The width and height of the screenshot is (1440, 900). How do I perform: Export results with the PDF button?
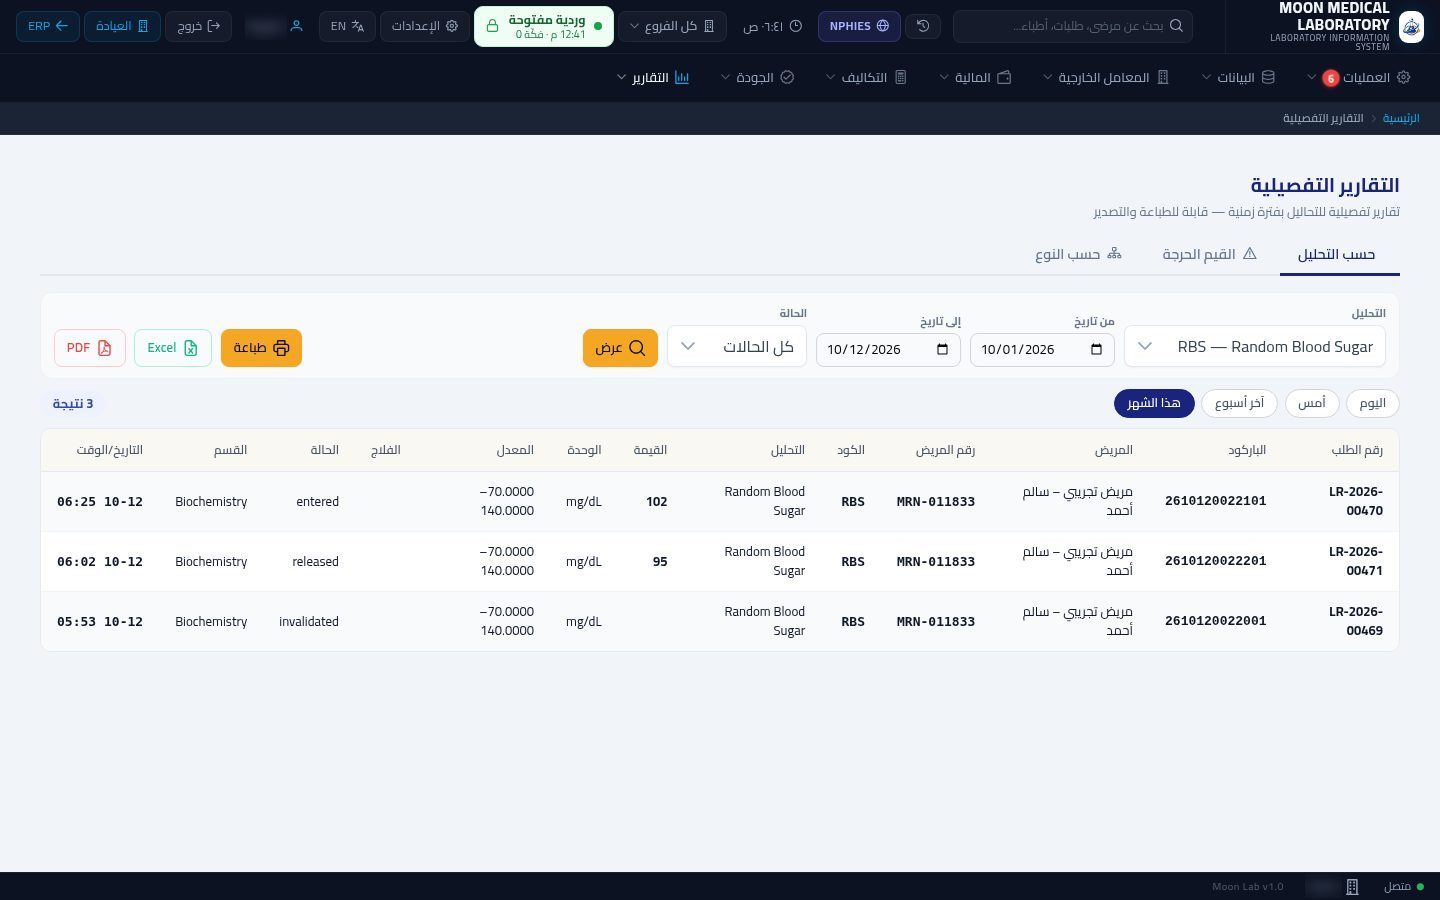[x=90, y=348]
